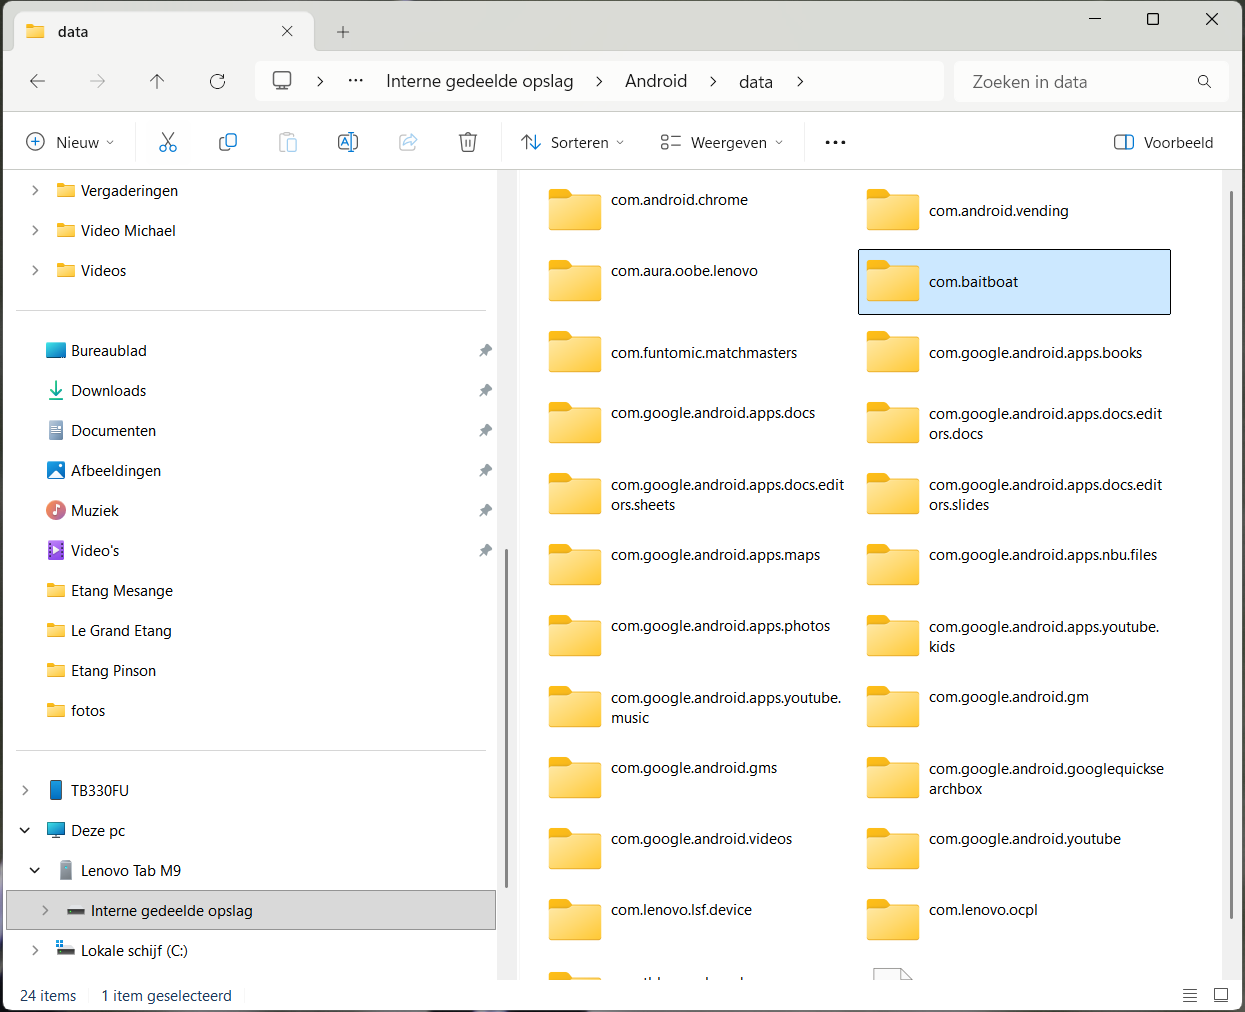Image resolution: width=1245 pixels, height=1012 pixels.
Task: Expand the Lokale schijf (C:) node
Action: [35, 950]
